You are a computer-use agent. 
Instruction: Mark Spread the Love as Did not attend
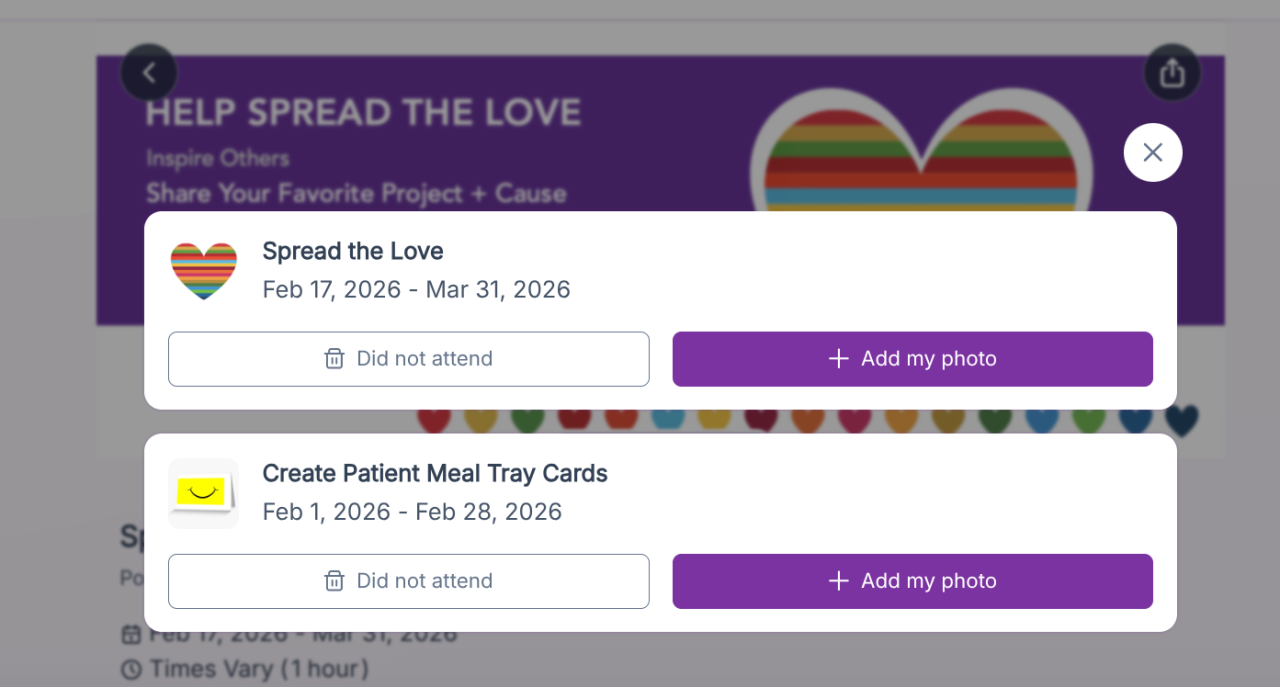click(408, 359)
